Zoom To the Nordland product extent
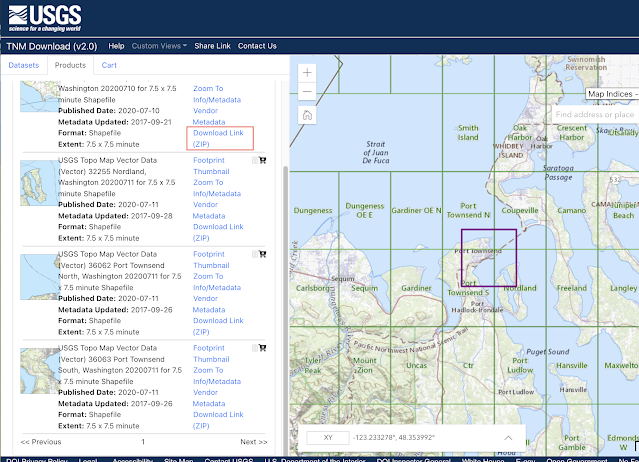This screenshot has width=639, height=462. (208, 183)
